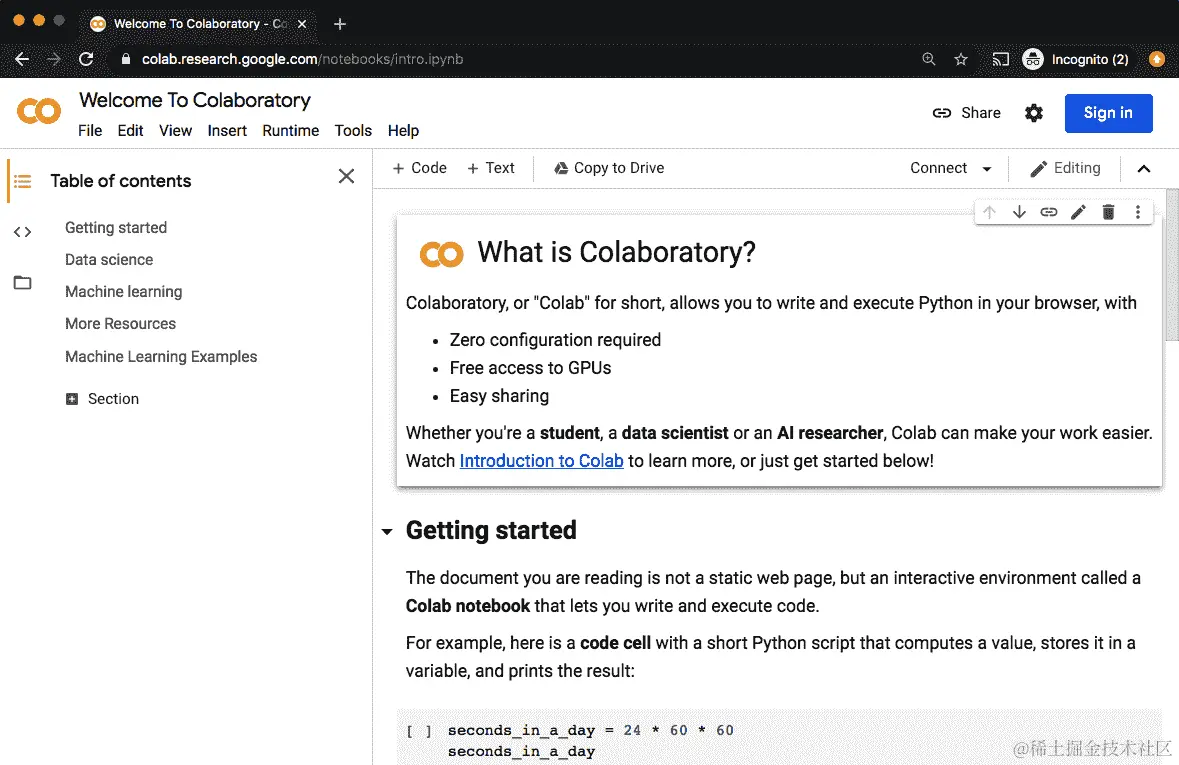Open the Tools menu
1179x765 pixels.
click(x=353, y=131)
